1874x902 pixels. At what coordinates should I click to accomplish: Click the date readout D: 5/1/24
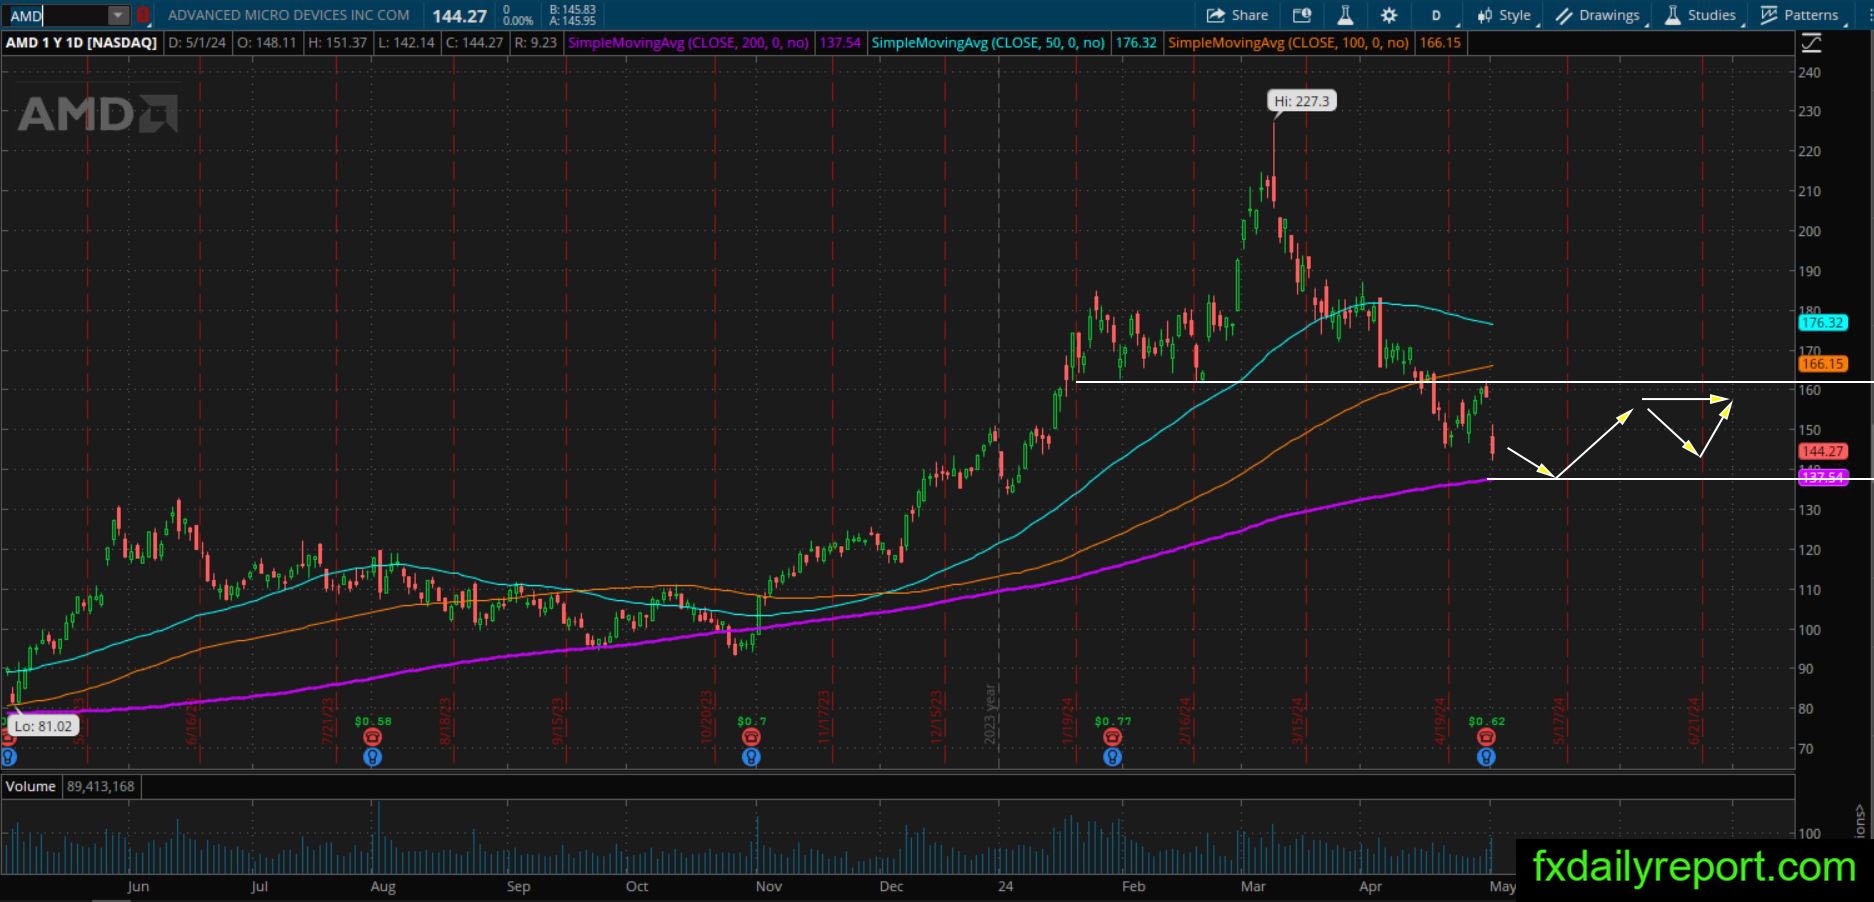[x=198, y=43]
